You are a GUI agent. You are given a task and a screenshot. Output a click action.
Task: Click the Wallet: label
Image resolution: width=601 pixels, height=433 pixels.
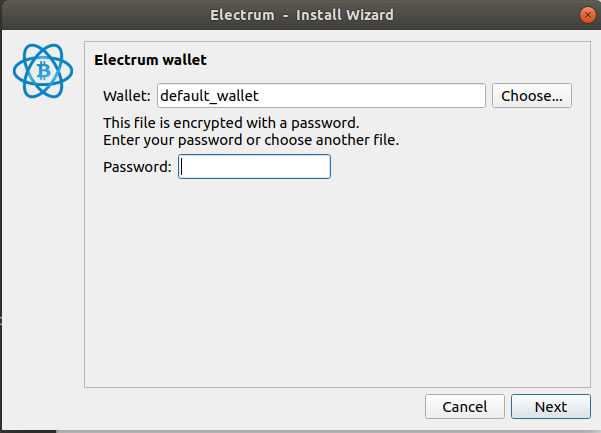[x=127, y=96]
